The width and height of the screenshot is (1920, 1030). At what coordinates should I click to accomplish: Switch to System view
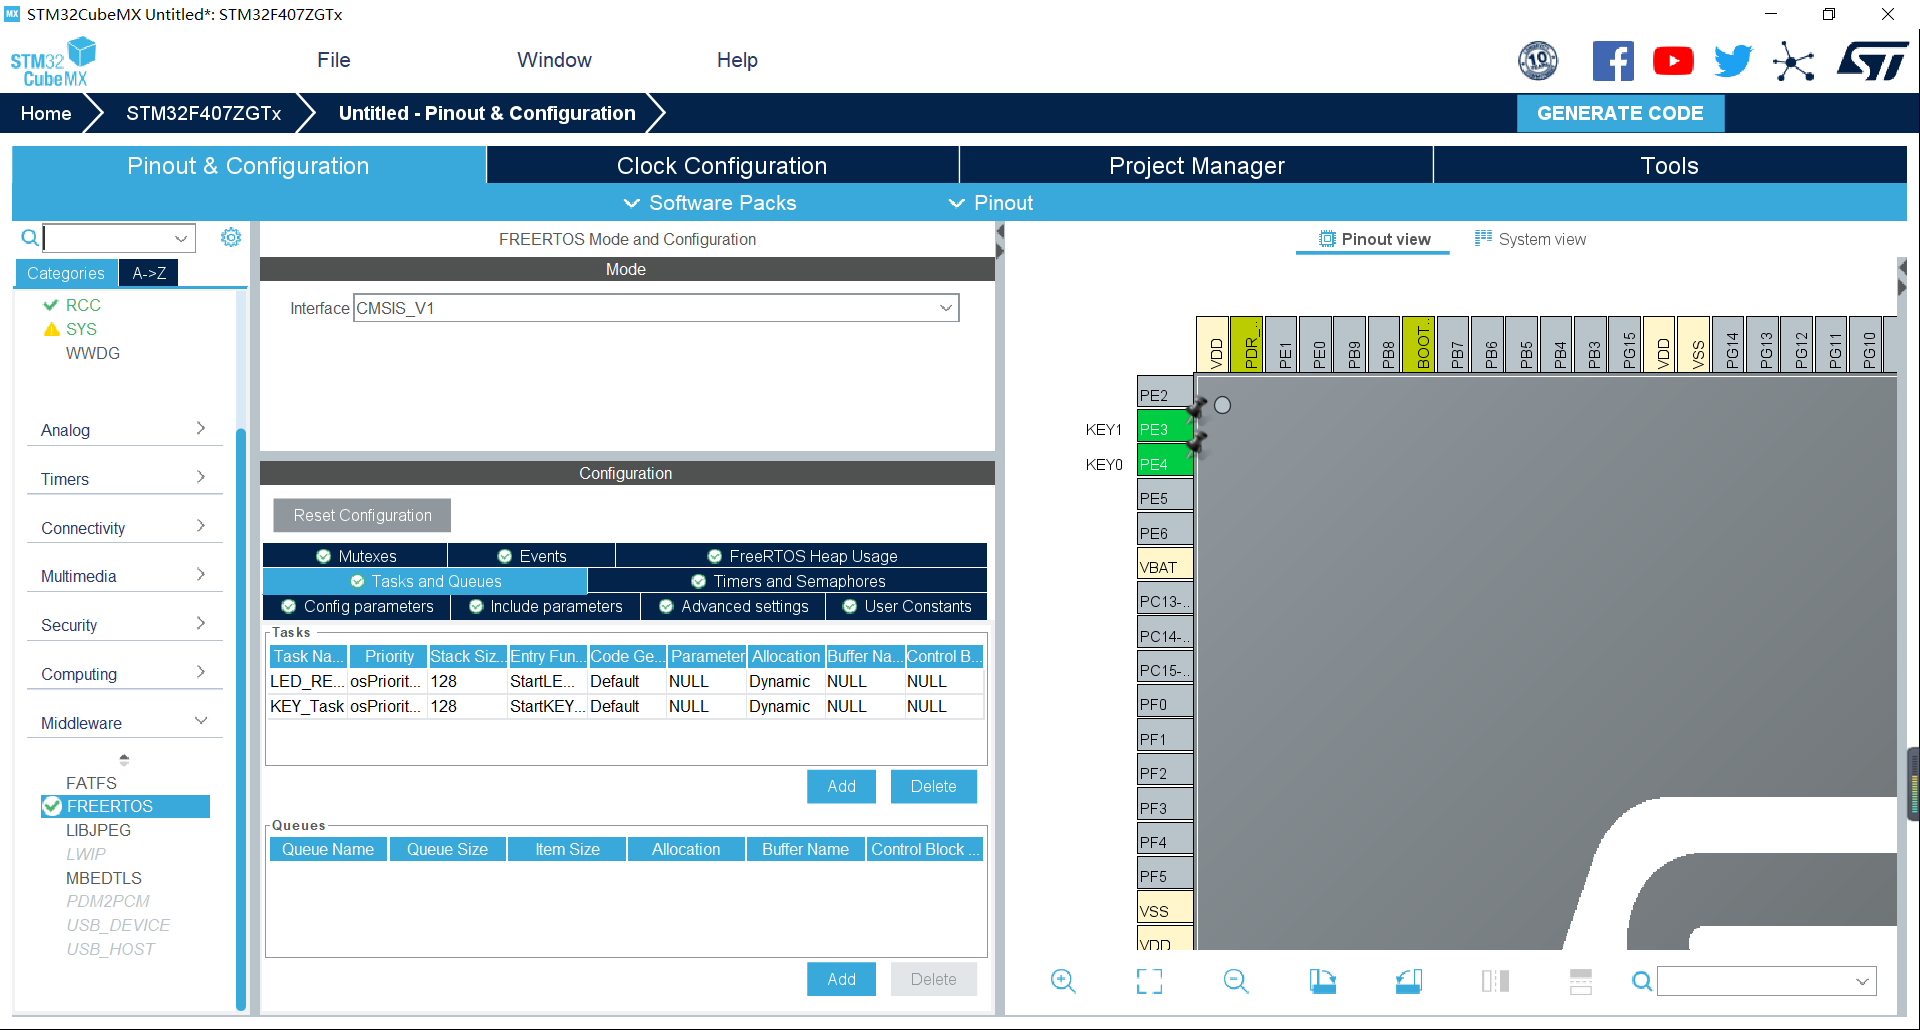[1530, 239]
